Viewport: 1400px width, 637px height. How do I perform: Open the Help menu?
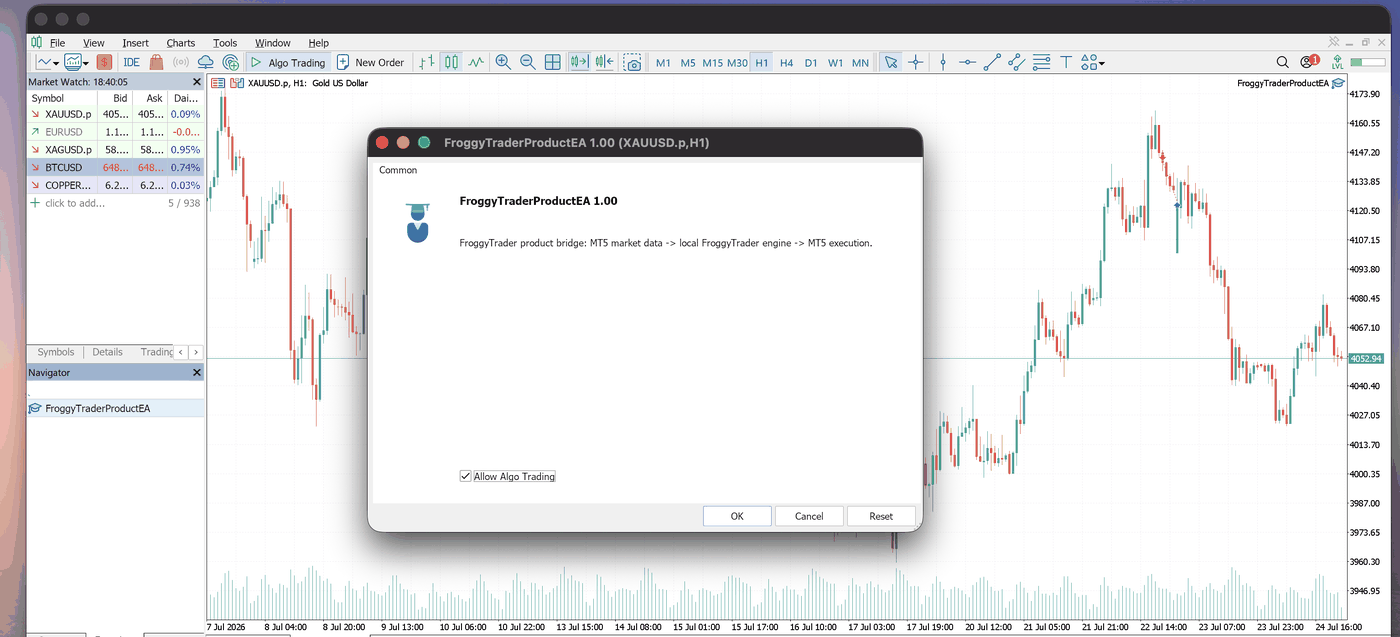[318, 43]
